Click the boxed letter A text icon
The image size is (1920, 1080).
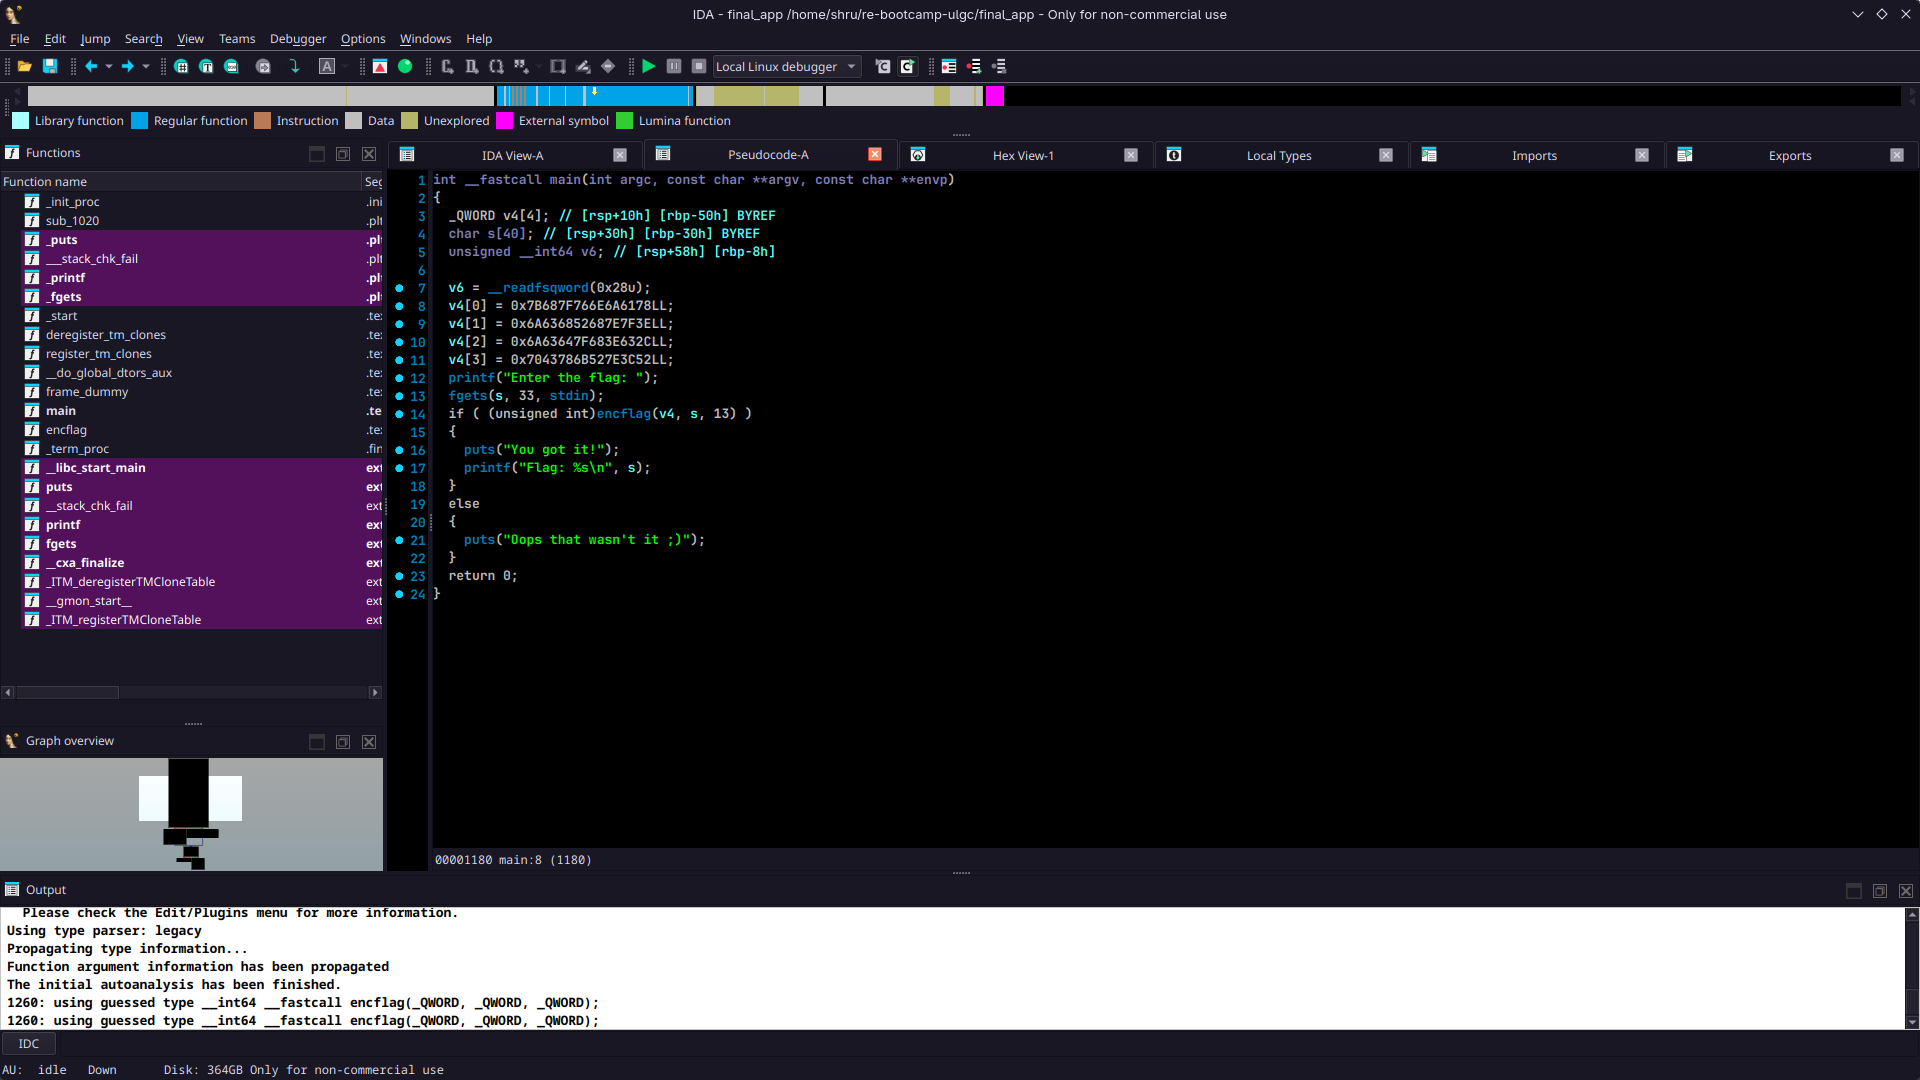[327, 66]
